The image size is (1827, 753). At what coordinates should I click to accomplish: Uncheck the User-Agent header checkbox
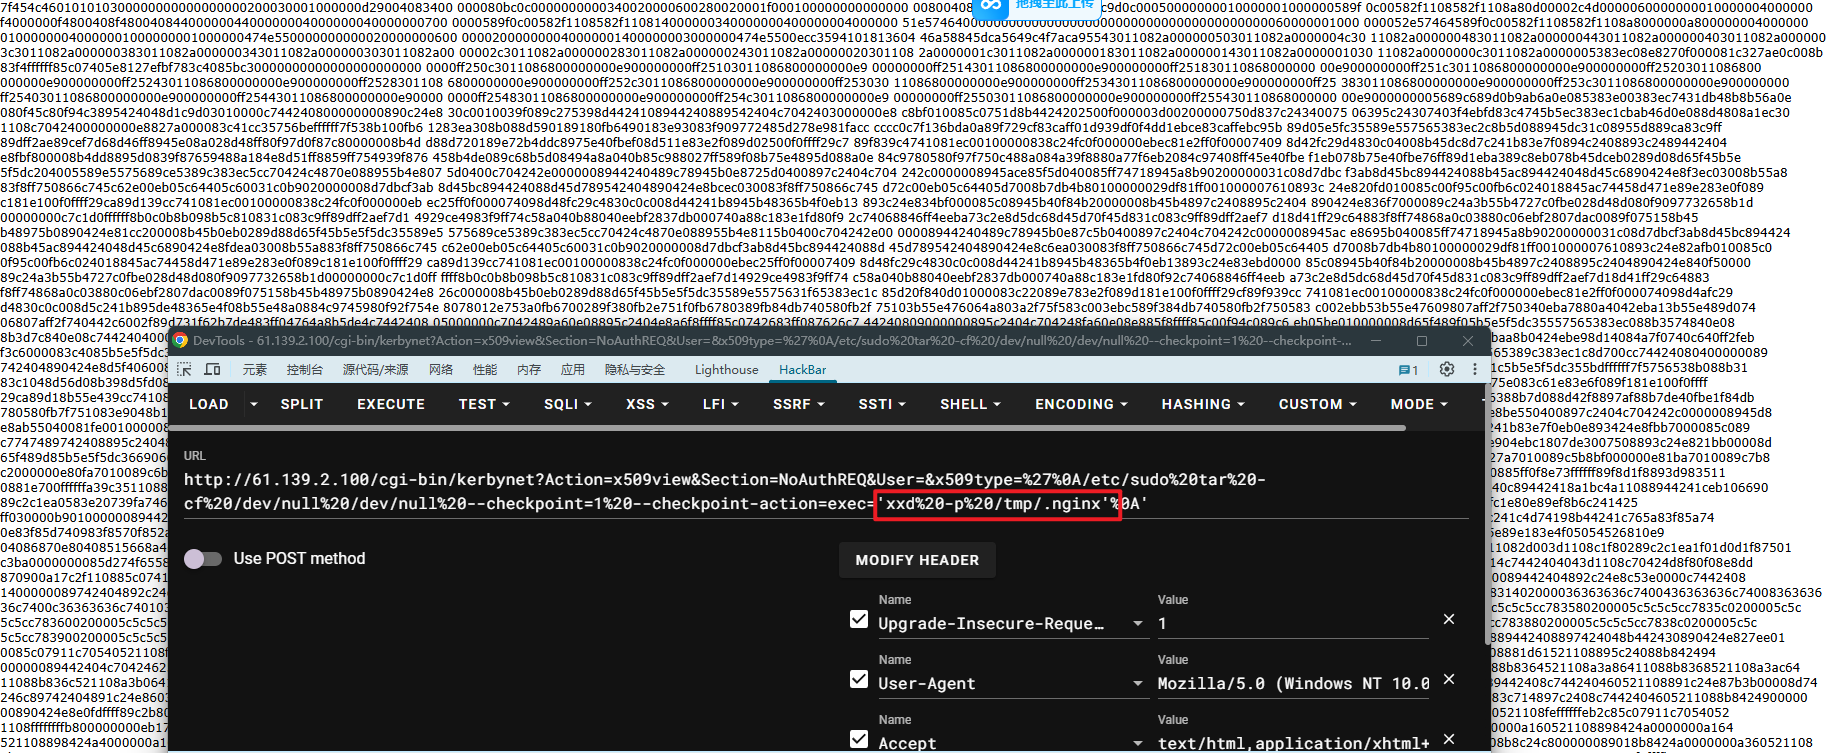[859, 679]
